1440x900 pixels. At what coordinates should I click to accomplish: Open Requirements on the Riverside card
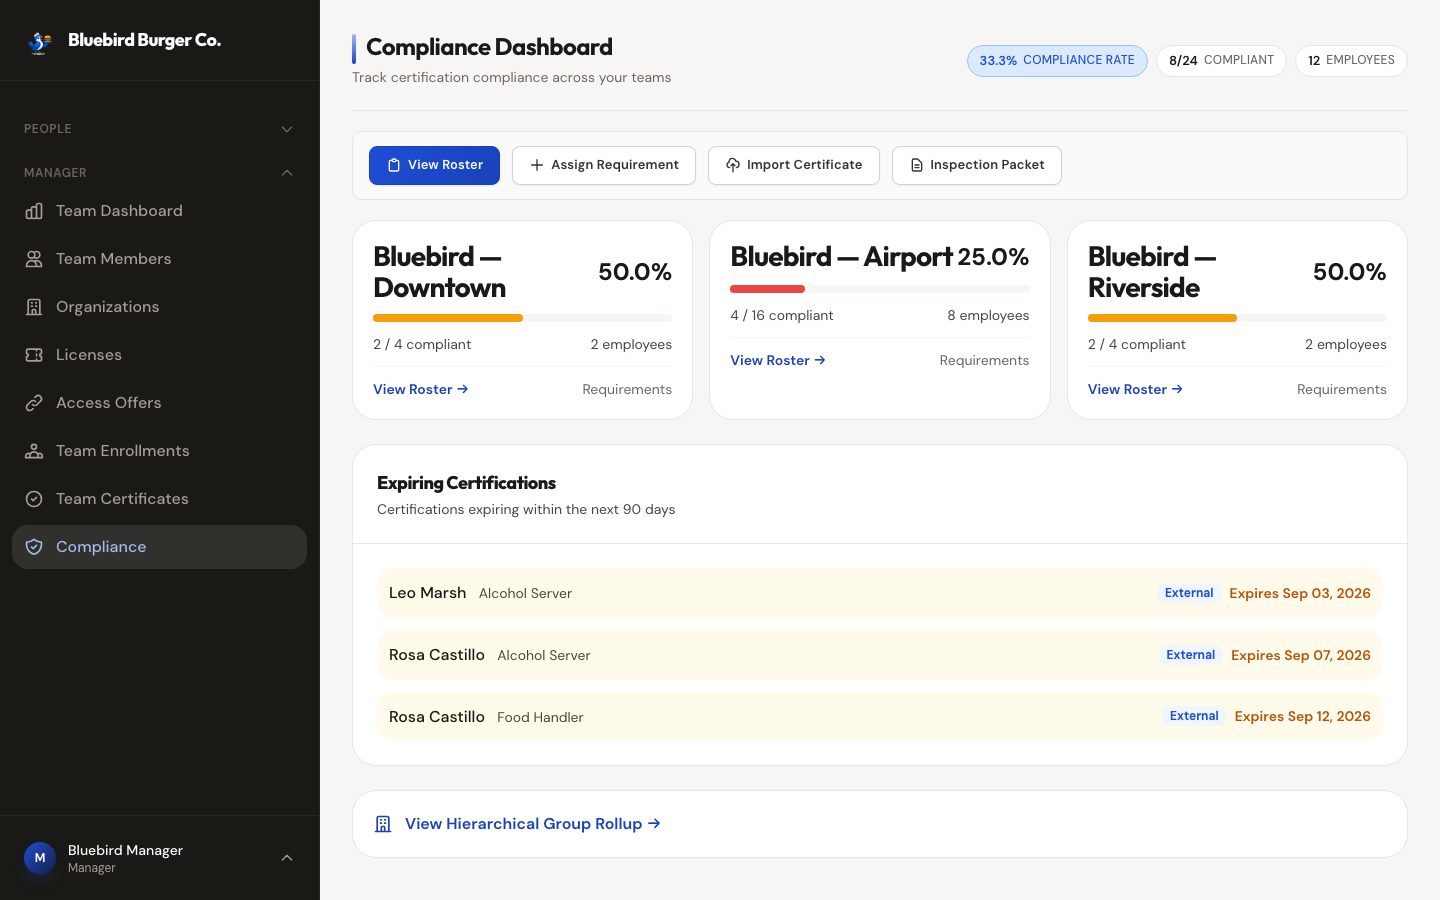(1341, 389)
